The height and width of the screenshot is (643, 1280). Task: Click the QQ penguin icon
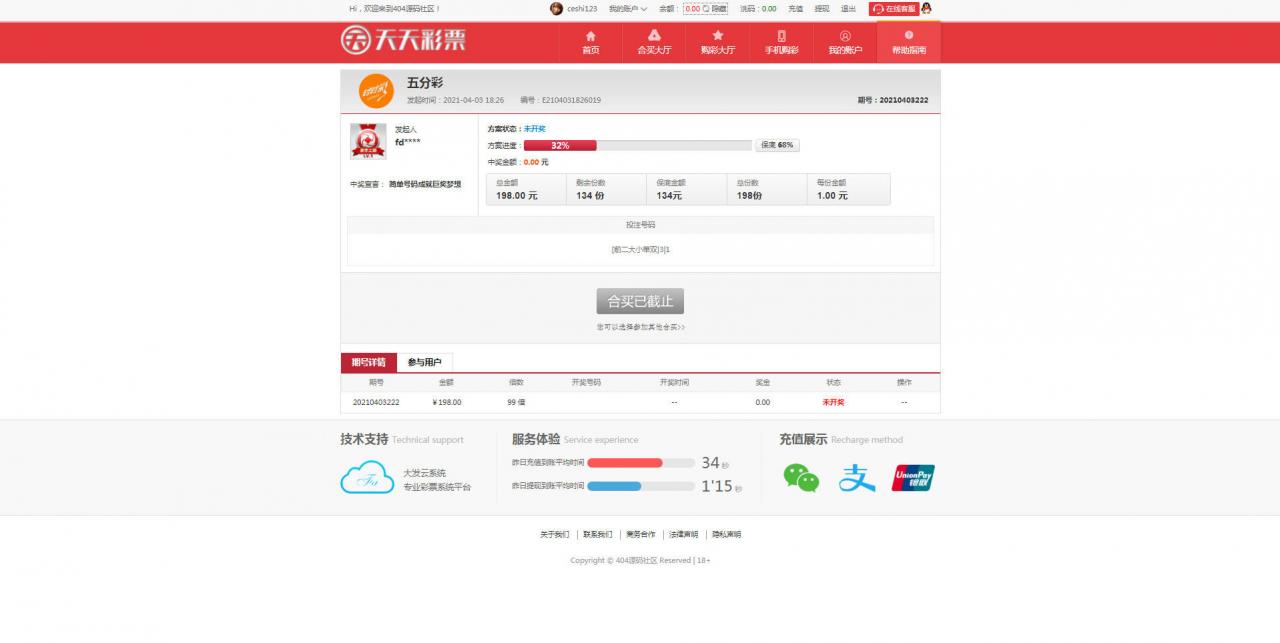(x=926, y=8)
